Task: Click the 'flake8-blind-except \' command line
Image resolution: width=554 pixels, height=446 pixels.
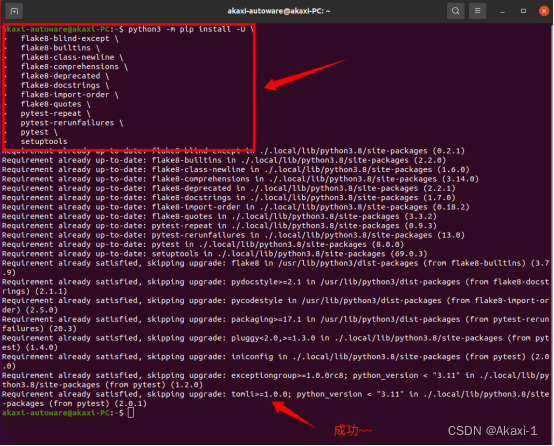Action: coord(70,39)
